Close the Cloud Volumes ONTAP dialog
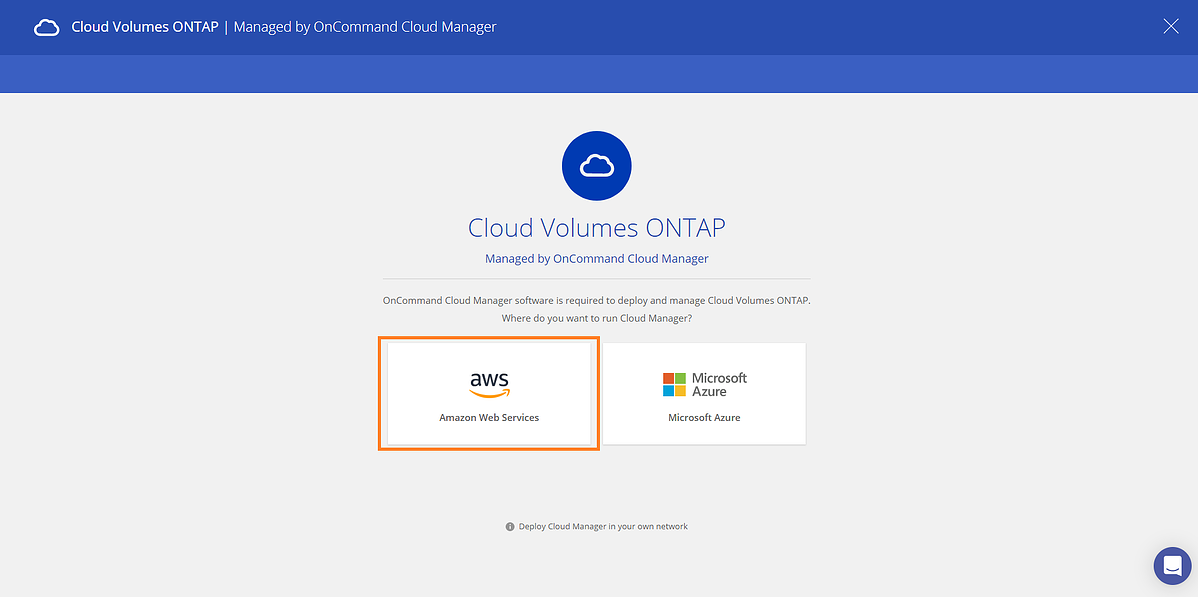This screenshot has width=1198, height=597. pos(1170,27)
